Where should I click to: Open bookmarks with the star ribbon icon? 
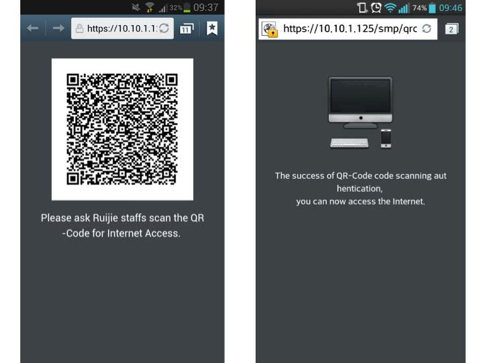click(x=212, y=28)
